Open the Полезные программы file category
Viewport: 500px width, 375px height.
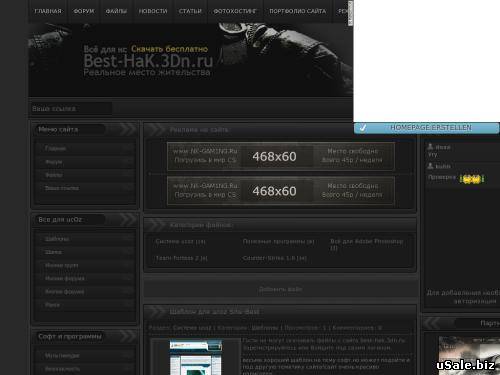[x=278, y=241]
